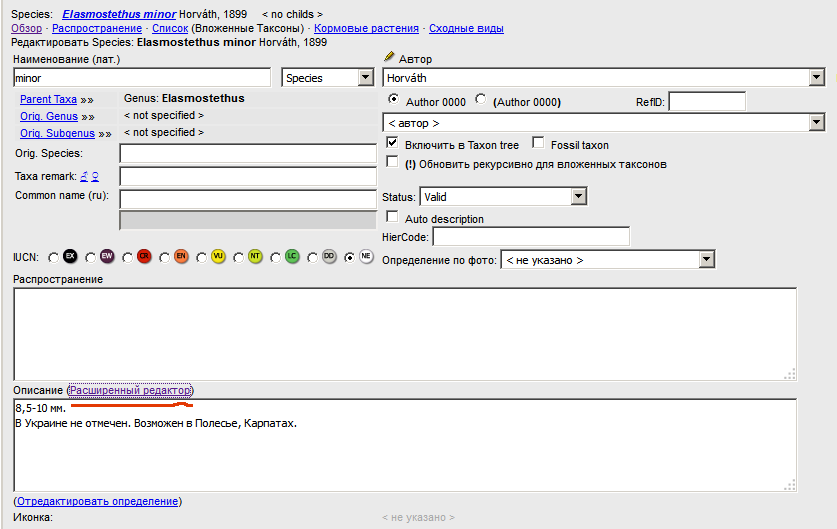This screenshot has height=529, width=837.
Task: Uncheck Включить в Taxon tree
Action: click(x=393, y=144)
